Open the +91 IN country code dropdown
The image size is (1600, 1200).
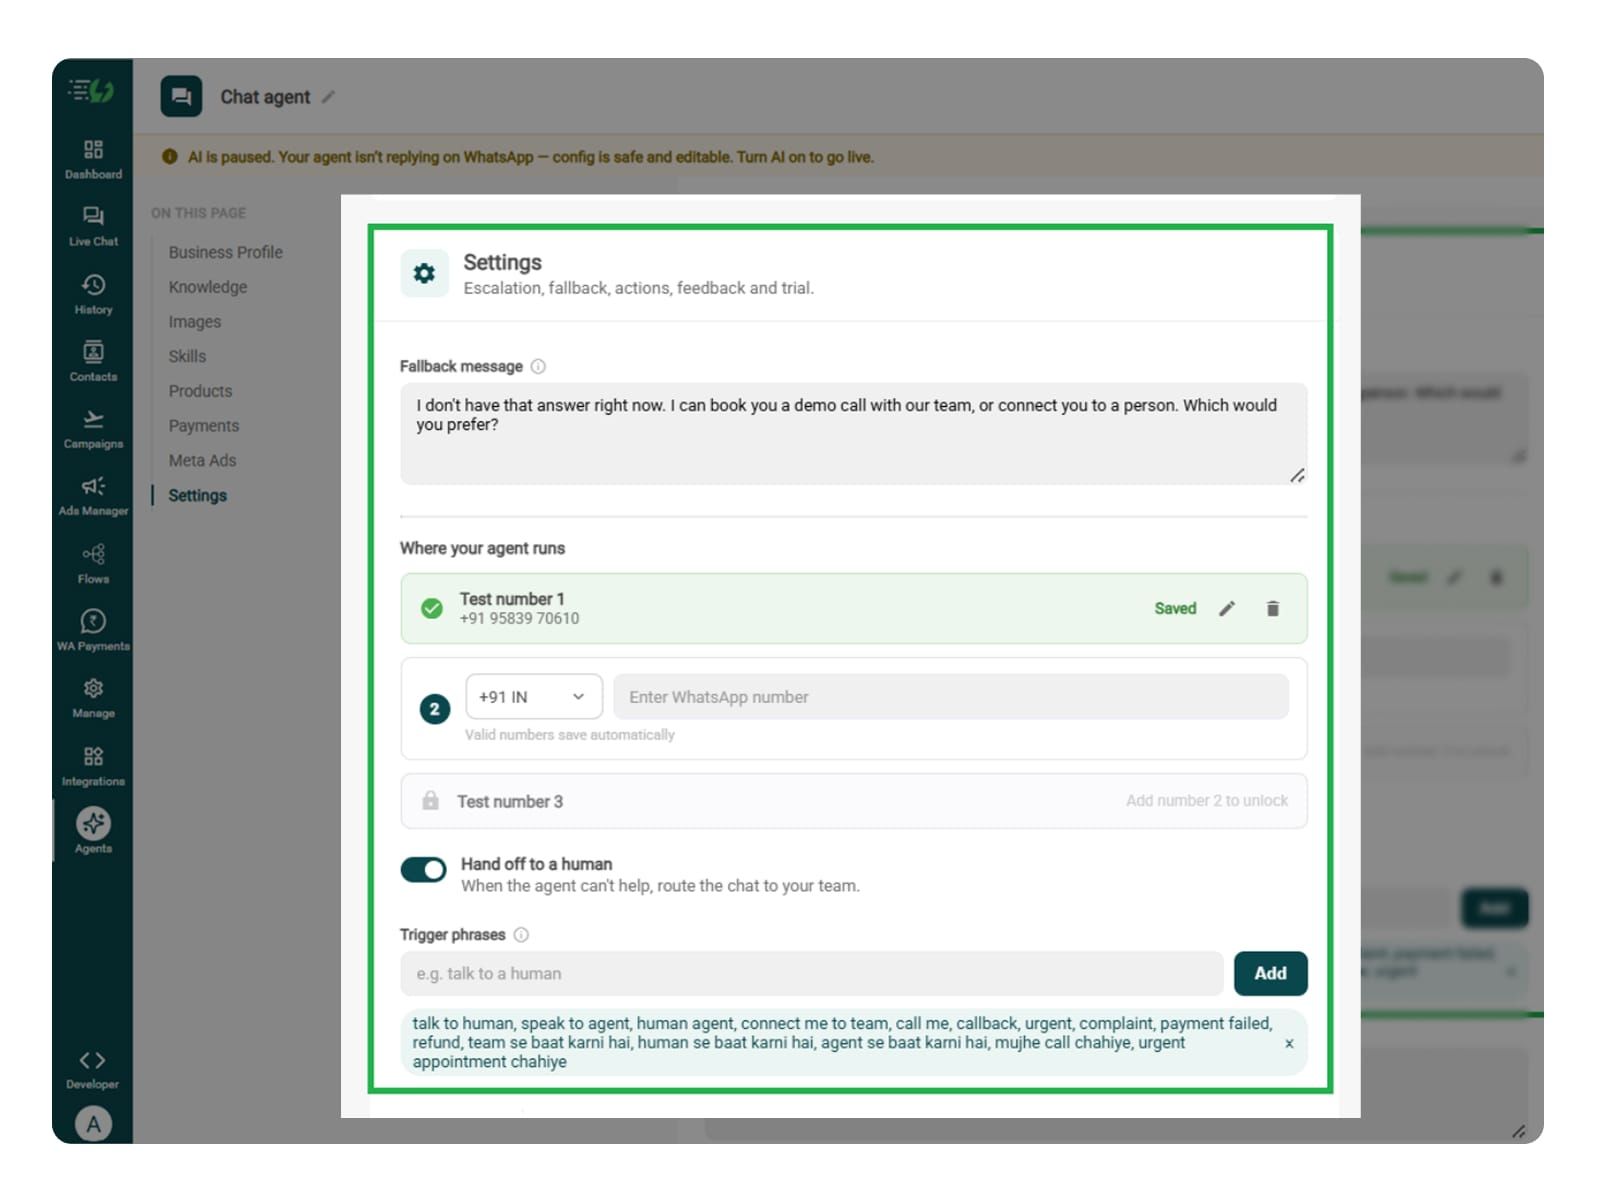pyautogui.click(x=533, y=696)
